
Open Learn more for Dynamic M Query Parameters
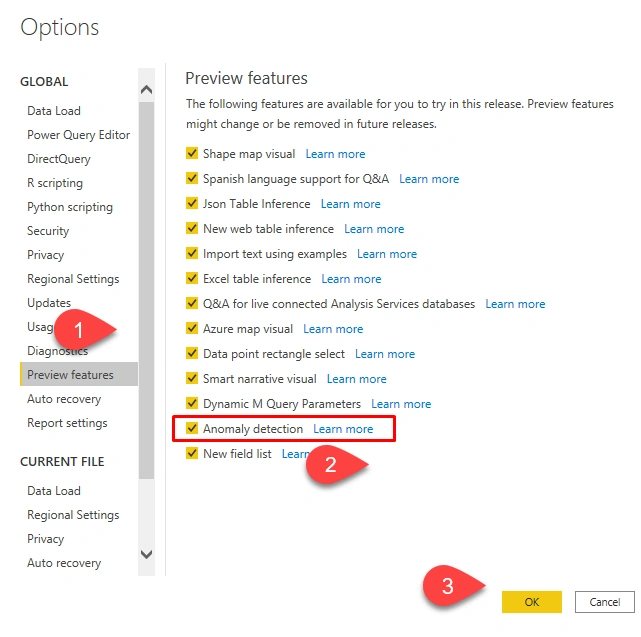tap(401, 404)
